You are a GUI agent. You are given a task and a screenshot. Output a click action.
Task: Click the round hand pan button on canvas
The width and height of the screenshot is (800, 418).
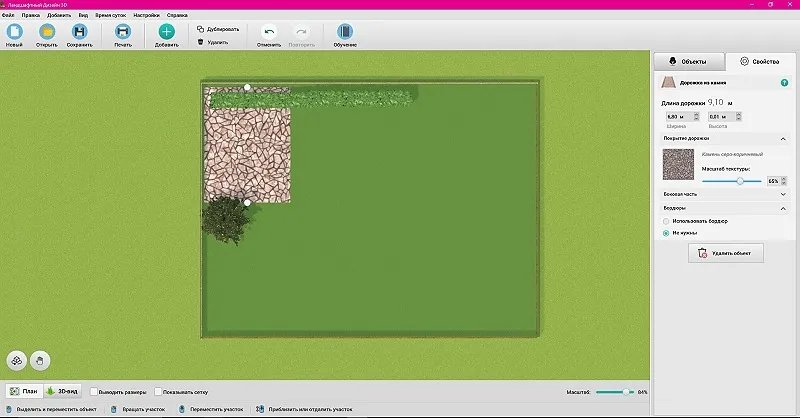pos(40,361)
